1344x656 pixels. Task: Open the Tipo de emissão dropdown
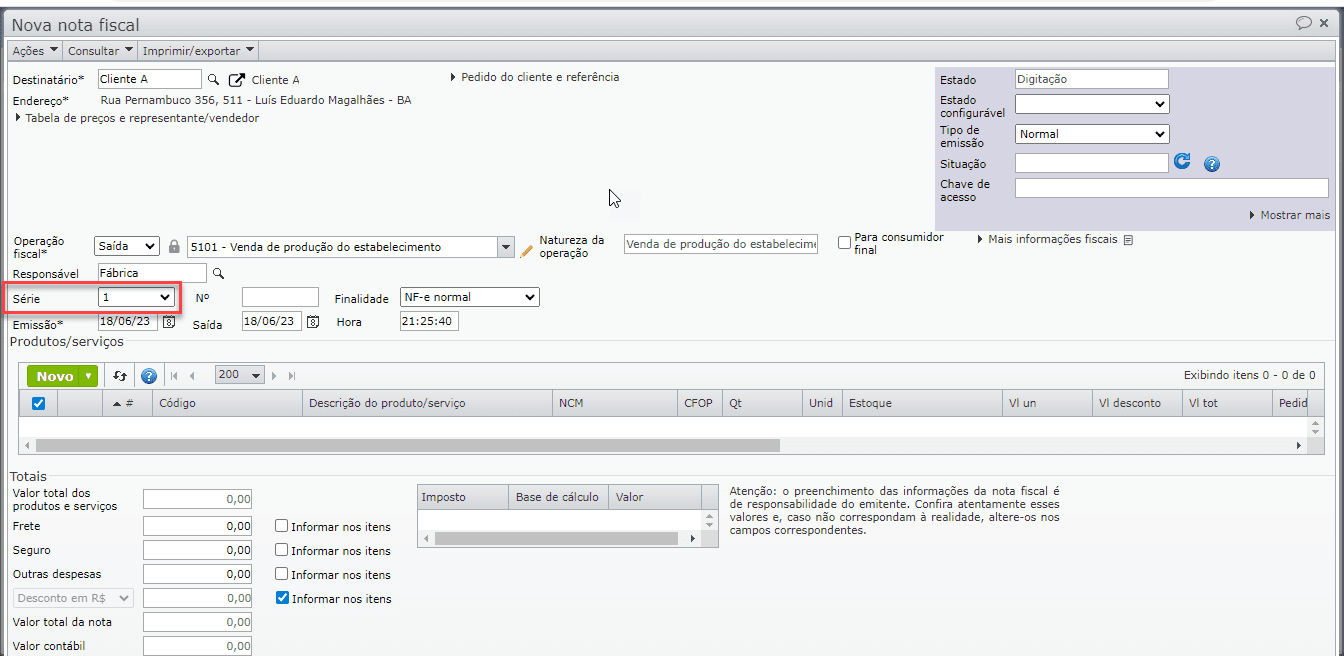[x=1092, y=134]
